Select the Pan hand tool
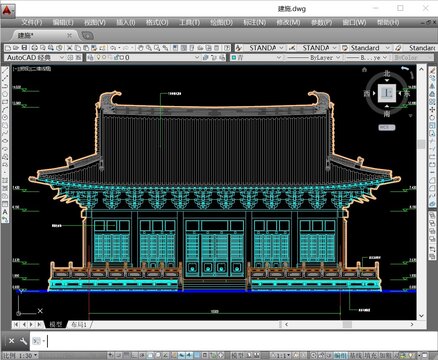This screenshot has height=360, width=438. [140, 48]
